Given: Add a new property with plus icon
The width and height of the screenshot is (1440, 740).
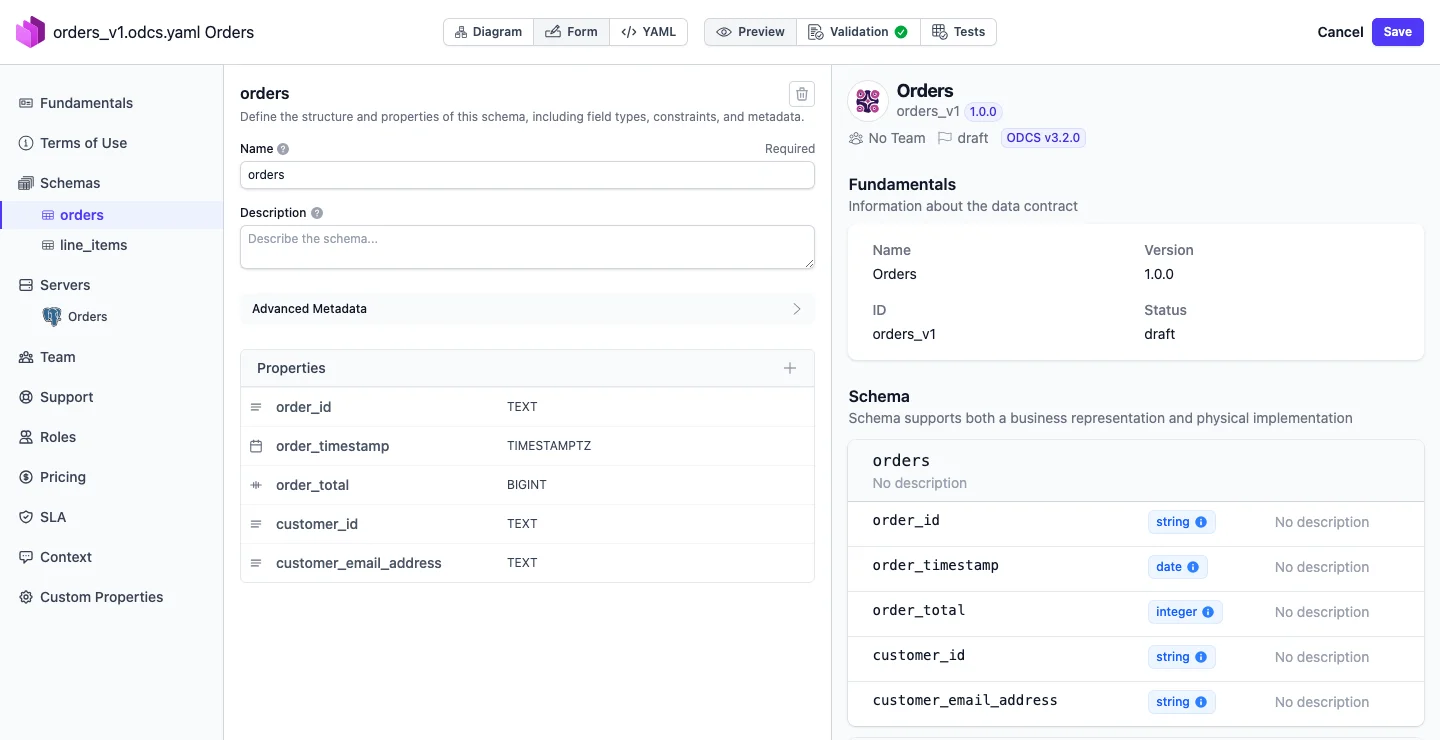Looking at the screenshot, I should [790, 368].
